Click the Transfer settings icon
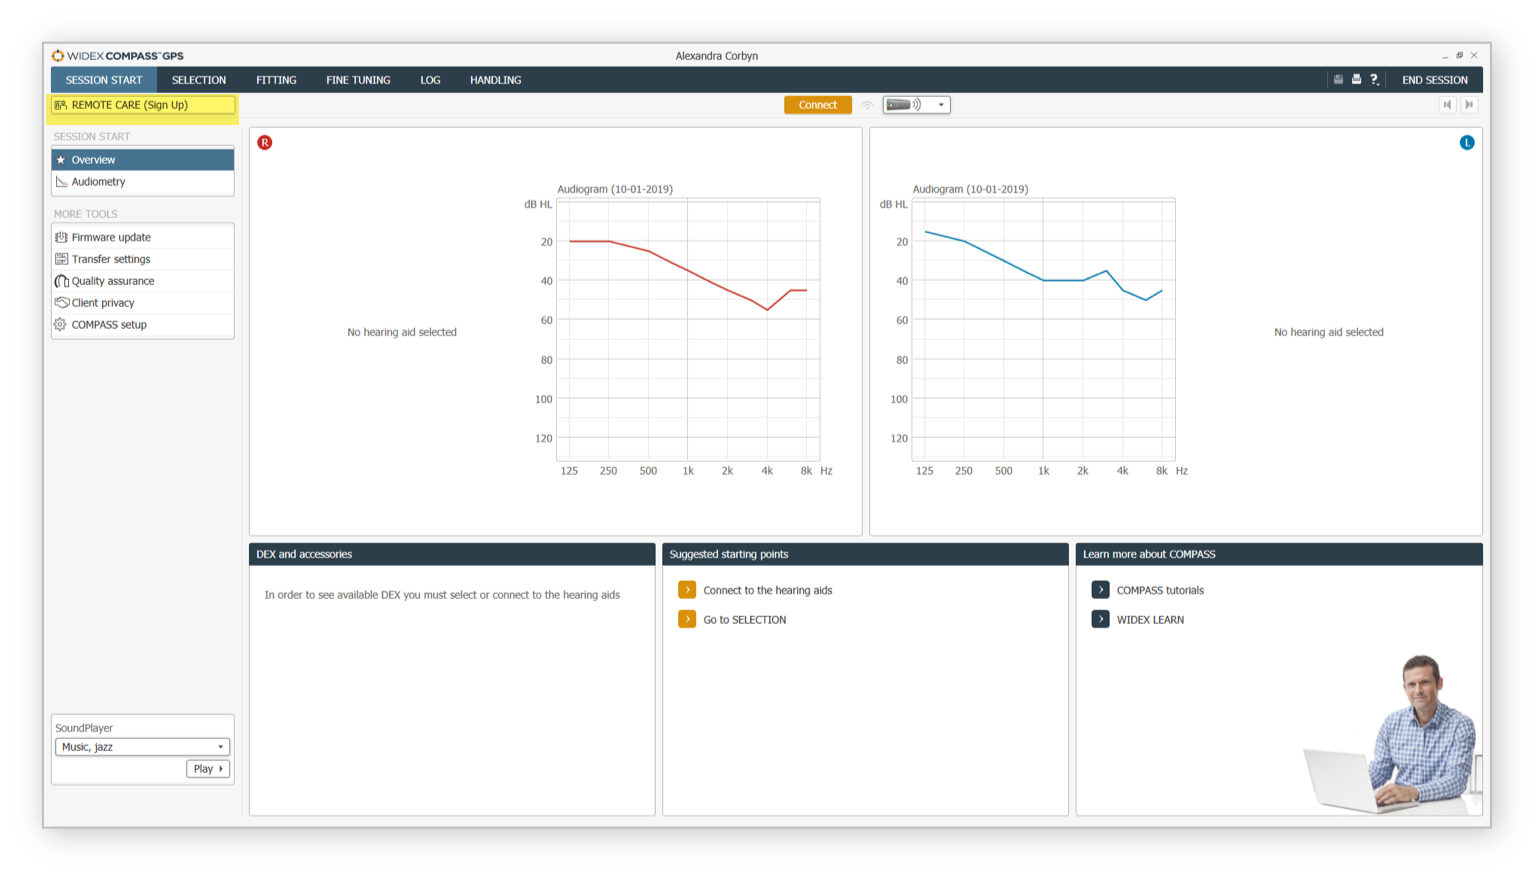The image size is (1539, 877). pos(61,259)
